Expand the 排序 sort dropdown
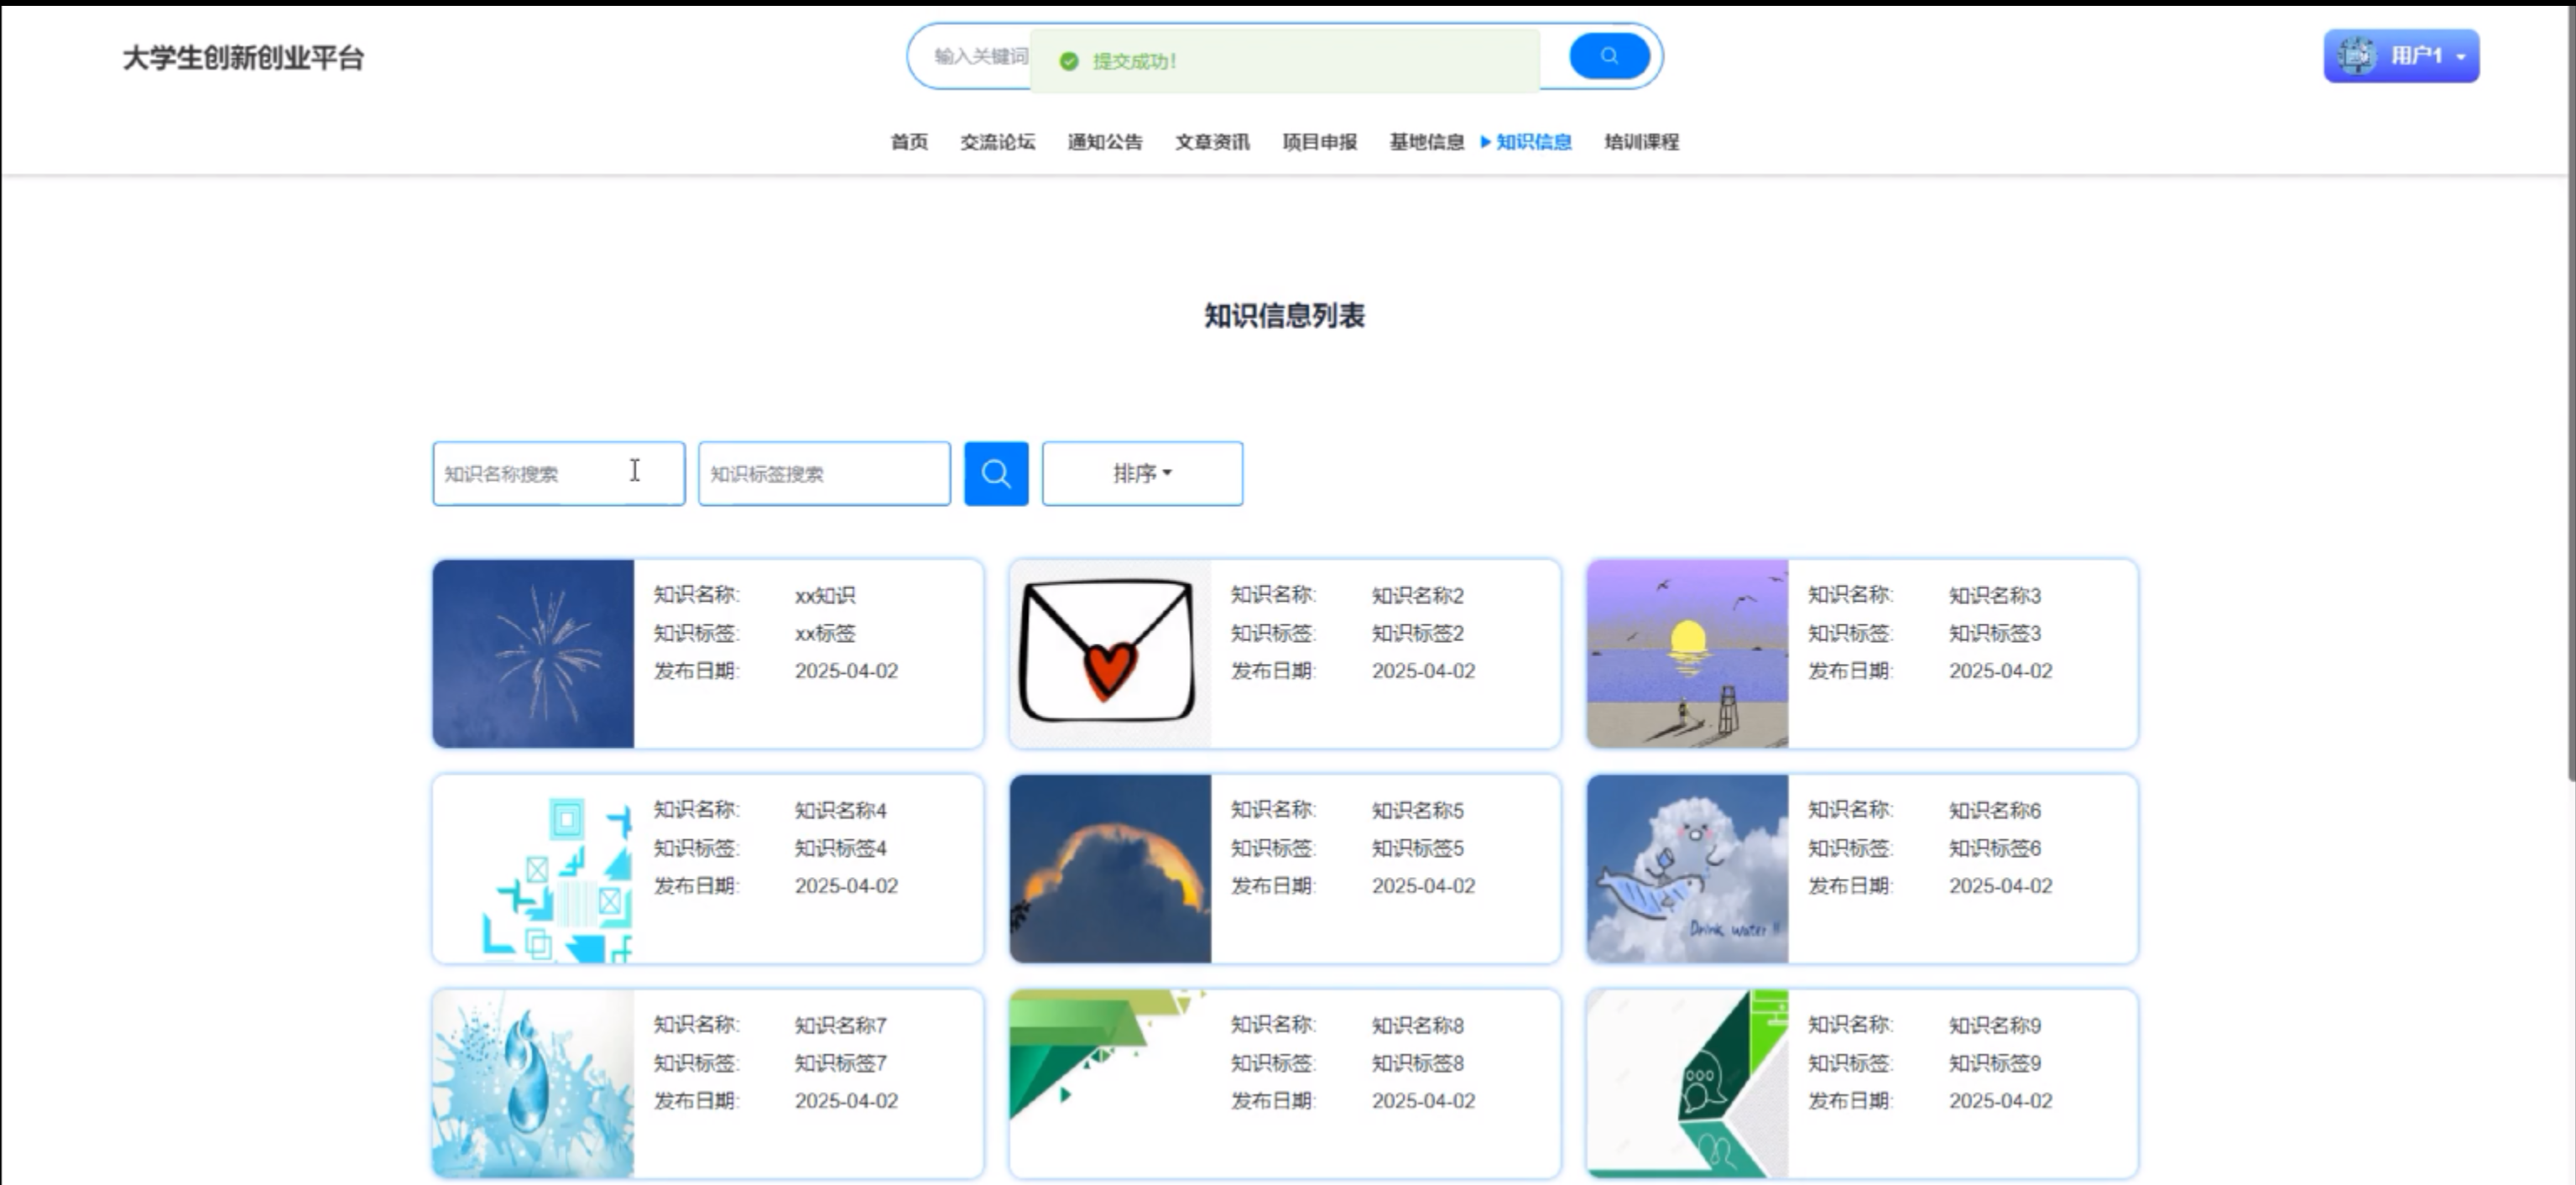The height and width of the screenshot is (1185, 2576). point(1142,473)
